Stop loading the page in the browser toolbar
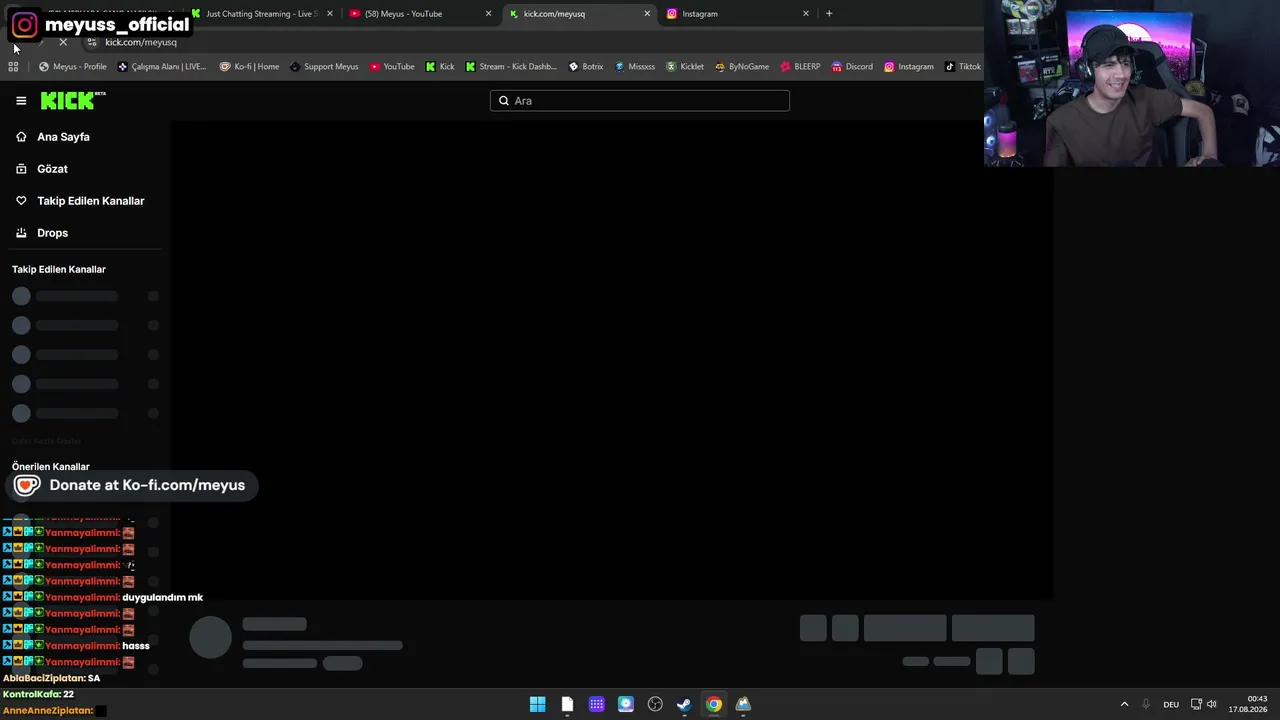This screenshot has height=720, width=1280. point(63,42)
